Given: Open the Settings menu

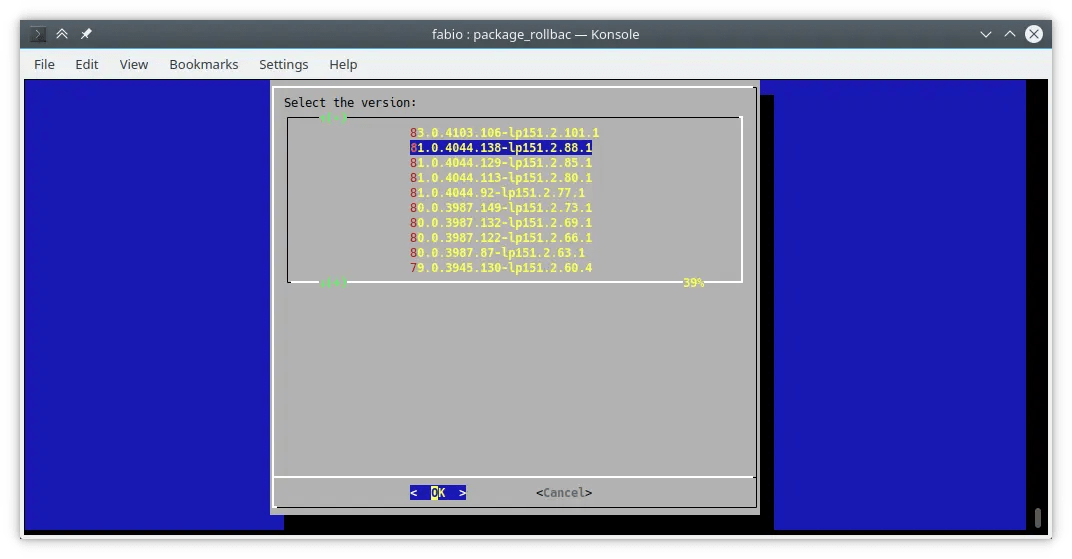Looking at the screenshot, I should [x=284, y=64].
